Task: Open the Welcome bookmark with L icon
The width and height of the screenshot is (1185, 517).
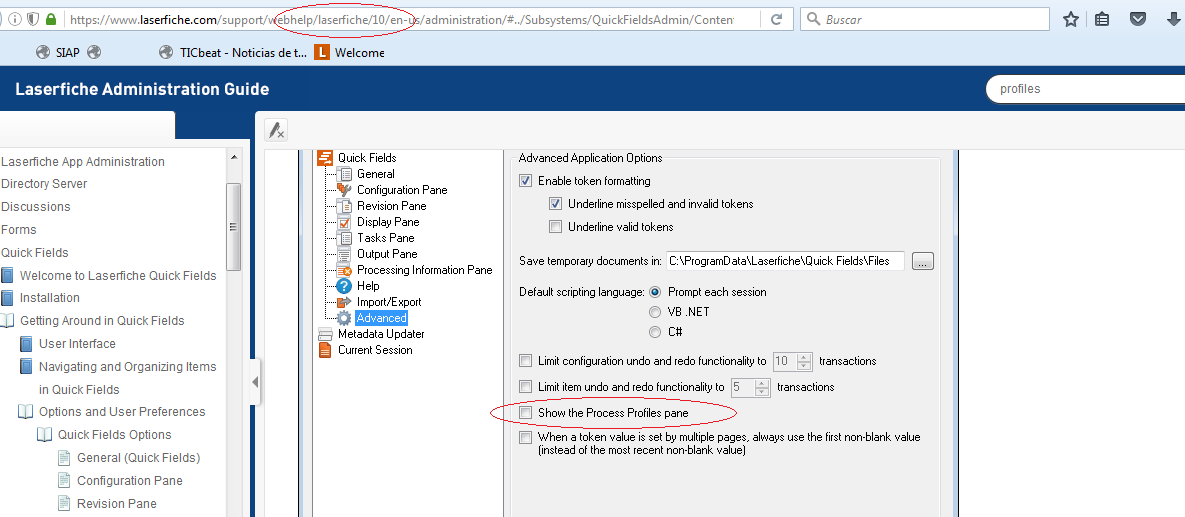Action: tap(323, 52)
